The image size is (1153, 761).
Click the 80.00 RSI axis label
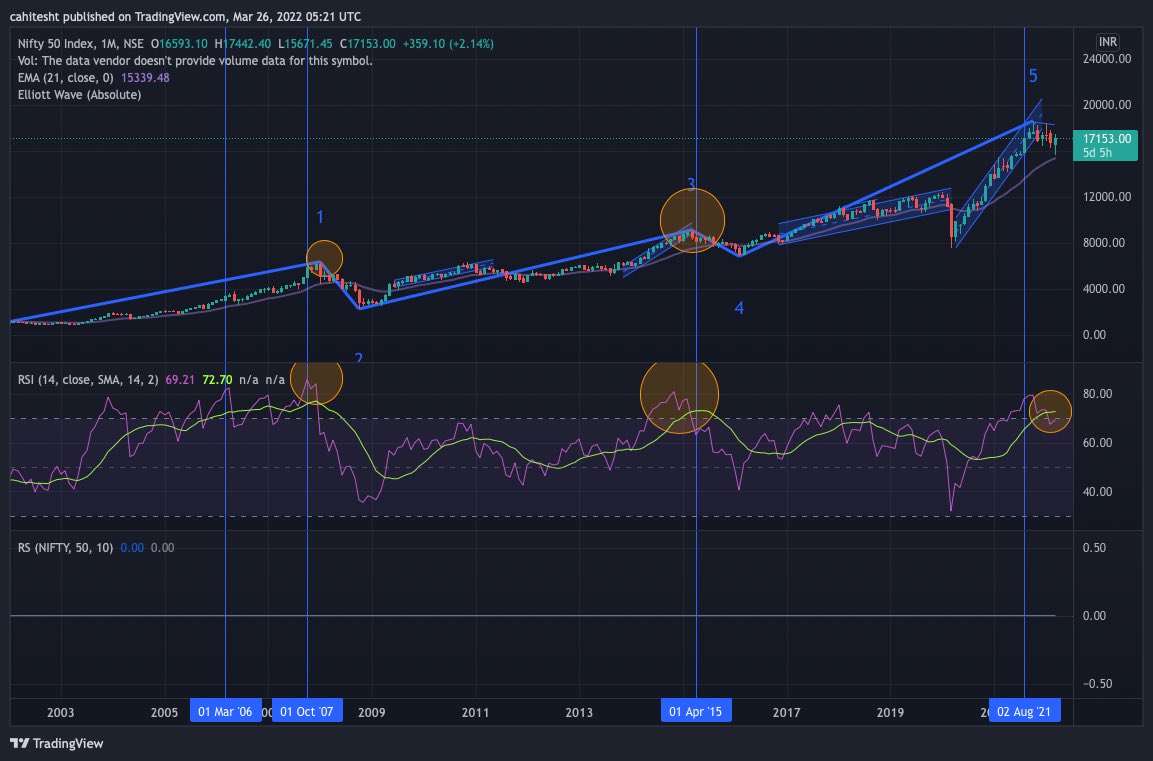[x=1097, y=393]
